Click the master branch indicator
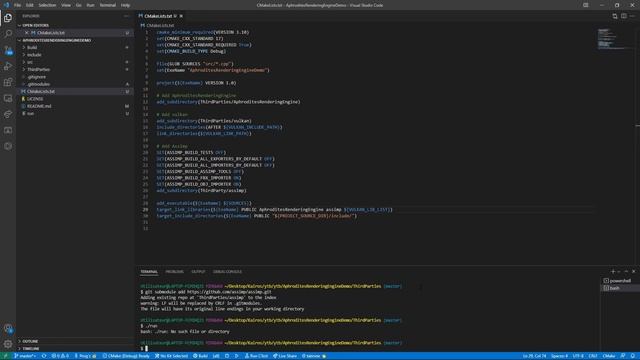 coord(25,356)
